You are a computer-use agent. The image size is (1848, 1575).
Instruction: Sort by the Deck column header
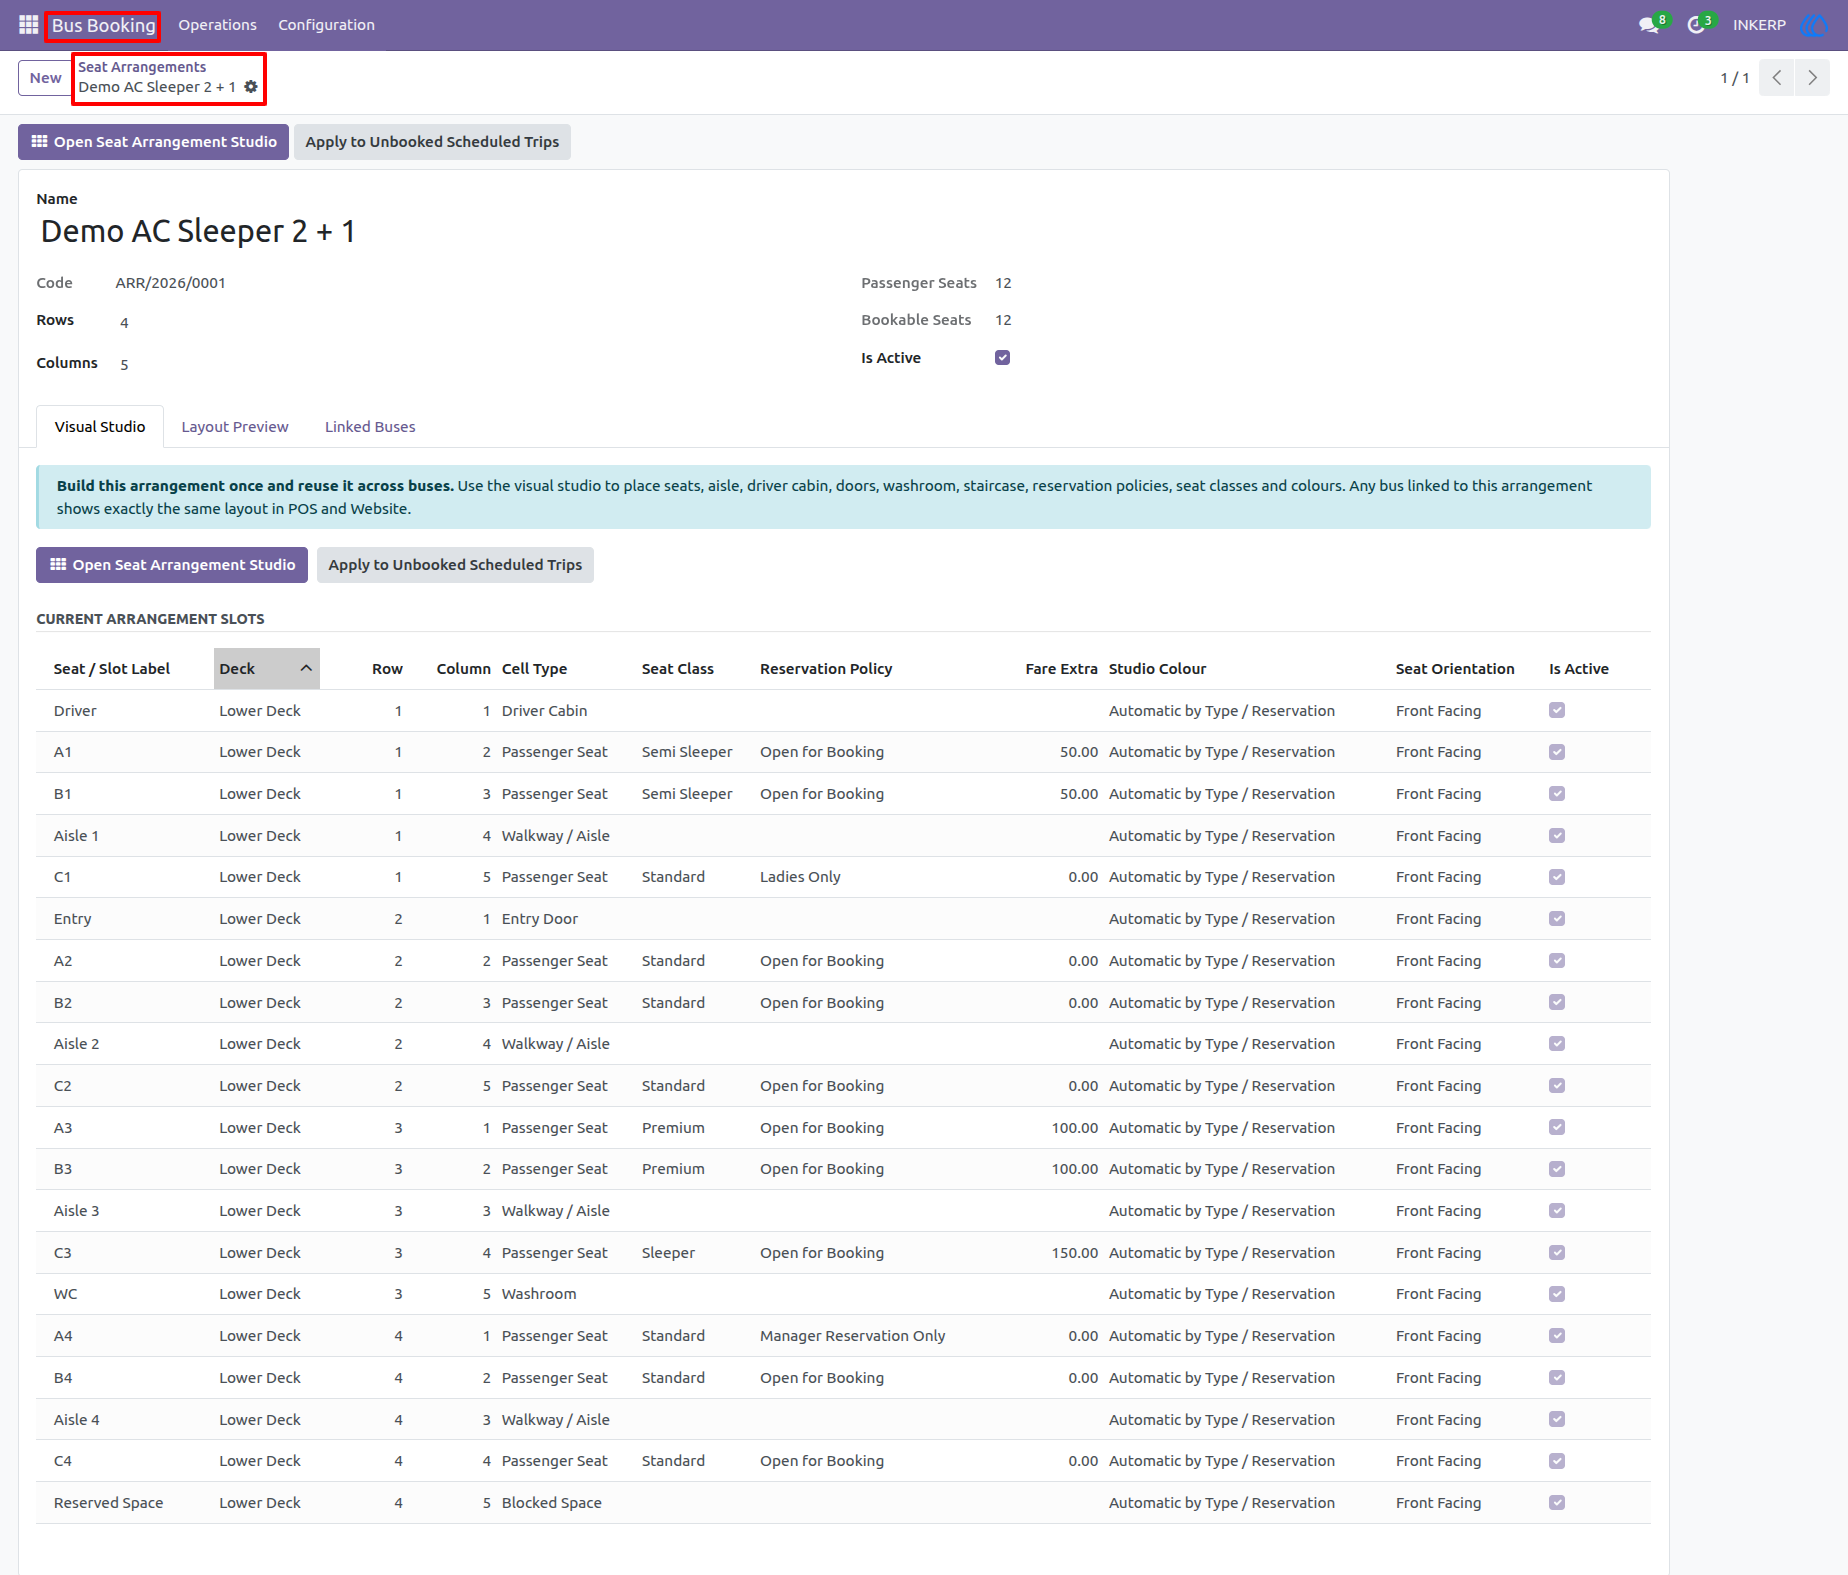click(x=266, y=669)
